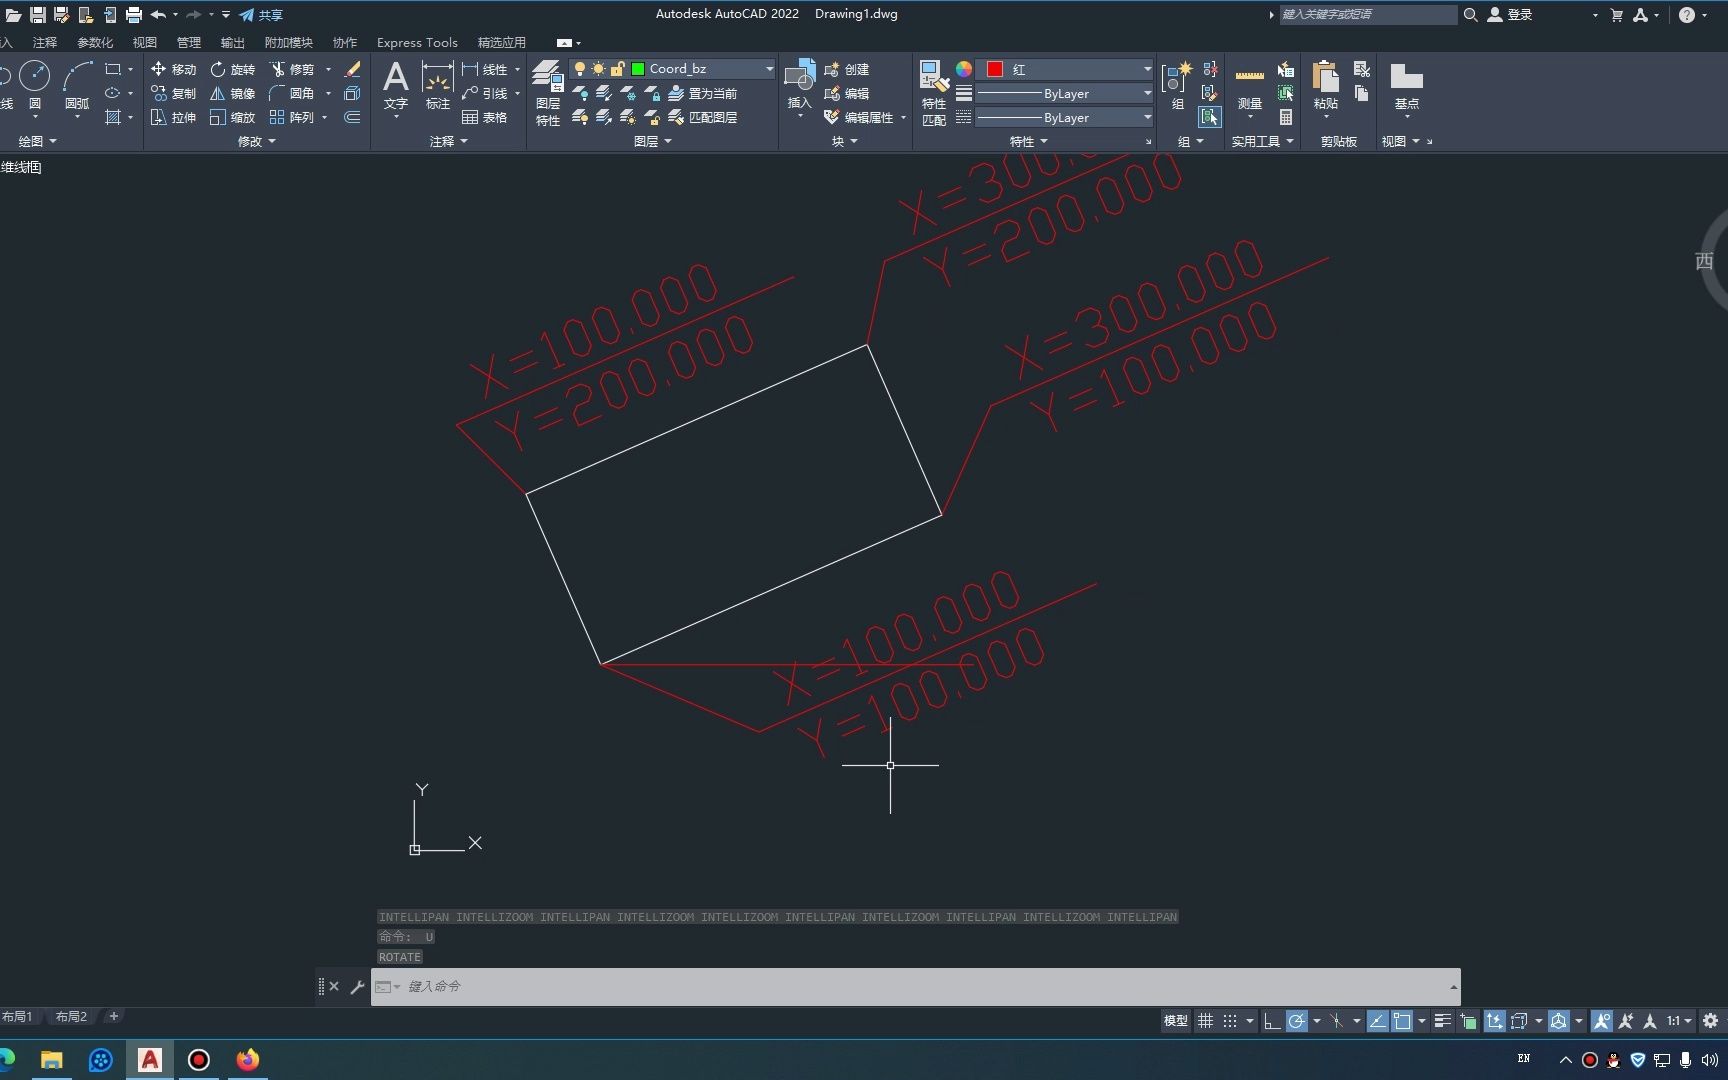
Task: Select the Arc (圆弧) tool
Action: click(77, 84)
